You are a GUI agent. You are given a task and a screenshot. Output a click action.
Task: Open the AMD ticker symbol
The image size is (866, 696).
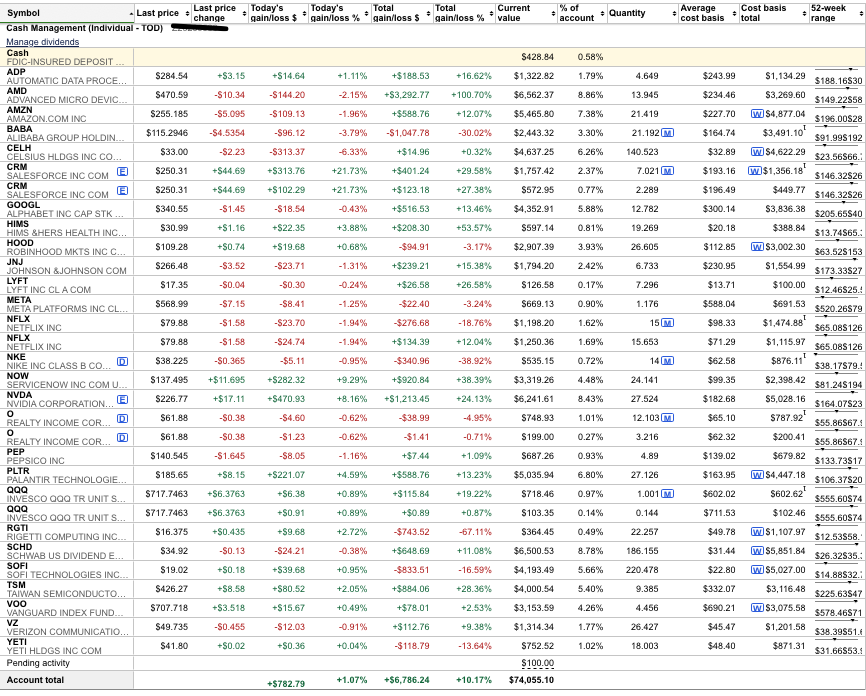pyautogui.click(x=17, y=91)
